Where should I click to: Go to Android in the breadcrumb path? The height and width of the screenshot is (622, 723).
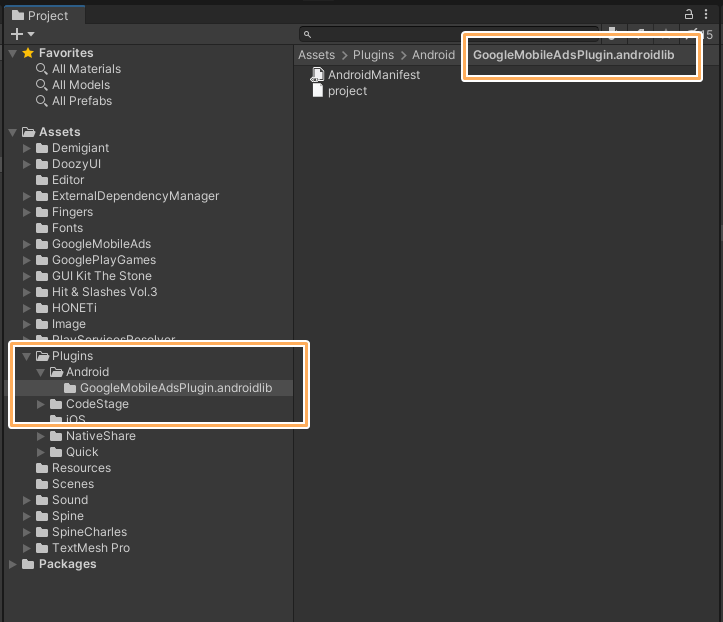click(x=433, y=55)
